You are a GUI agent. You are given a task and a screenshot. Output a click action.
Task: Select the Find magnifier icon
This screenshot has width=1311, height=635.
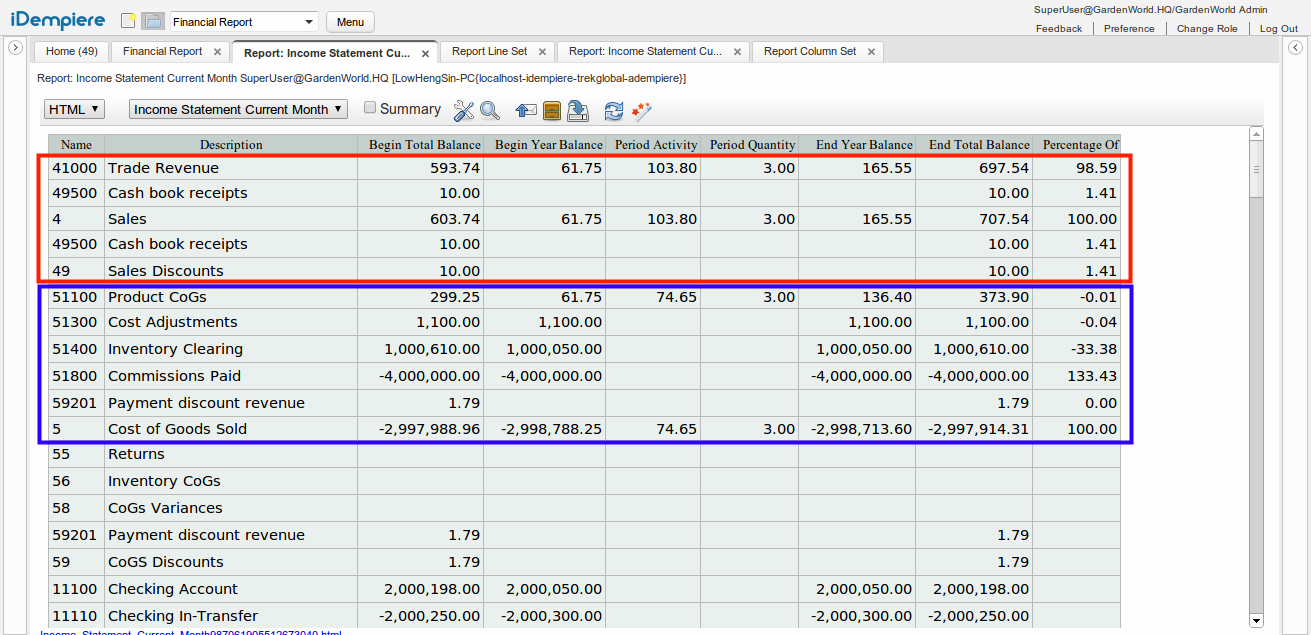(x=489, y=111)
